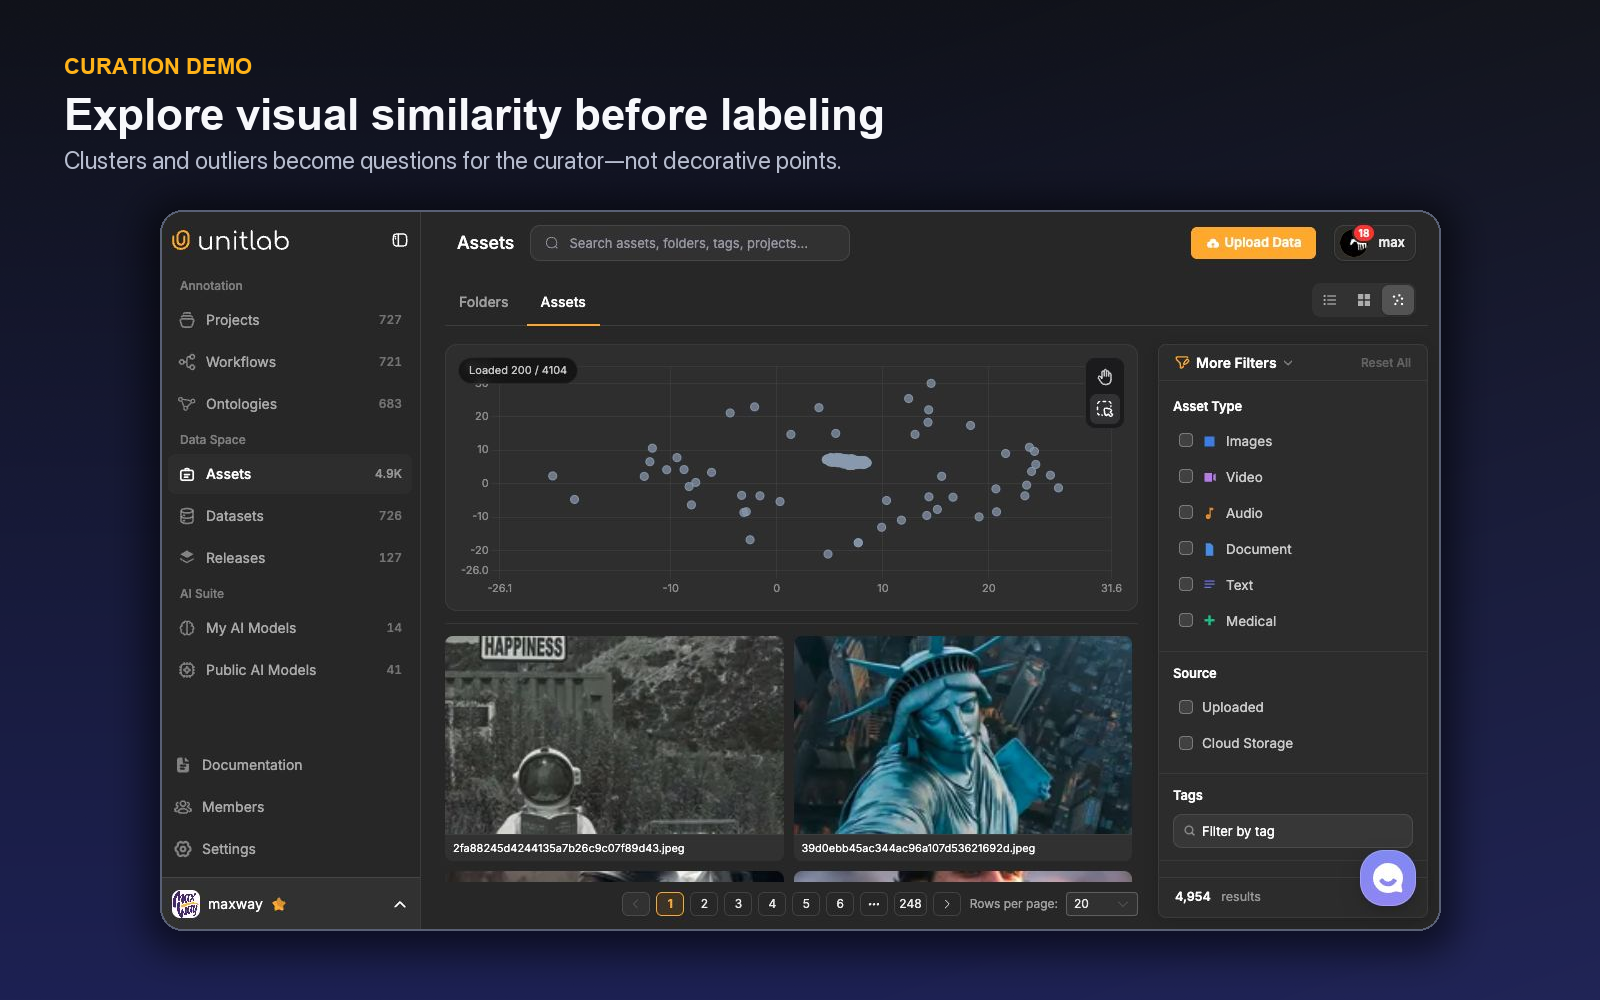
Task: Select the region zoom selection tool
Action: [1105, 409]
